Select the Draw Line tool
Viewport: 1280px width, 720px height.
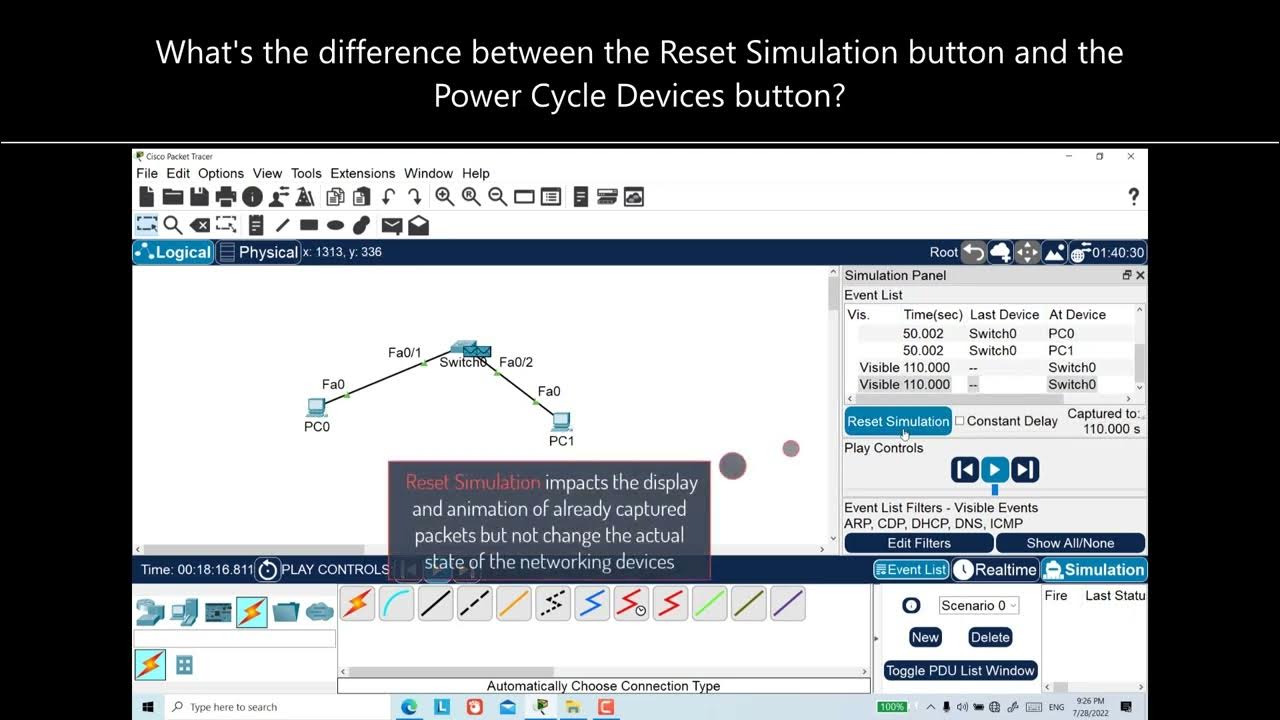pos(283,225)
